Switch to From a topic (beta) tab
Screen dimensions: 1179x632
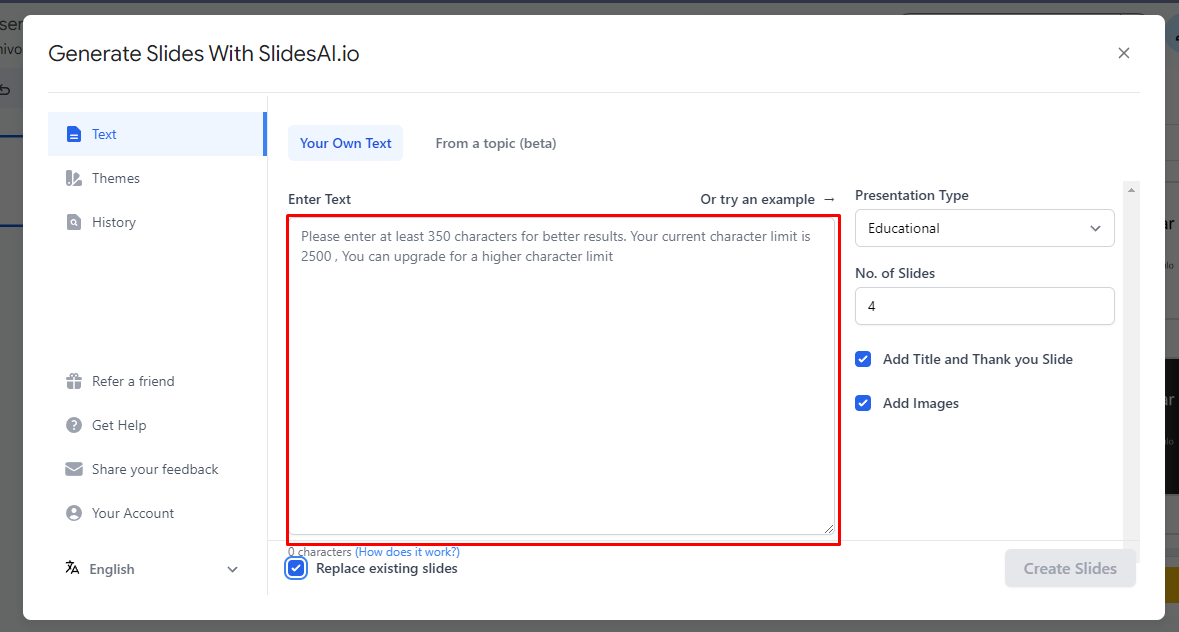[x=496, y=143]
